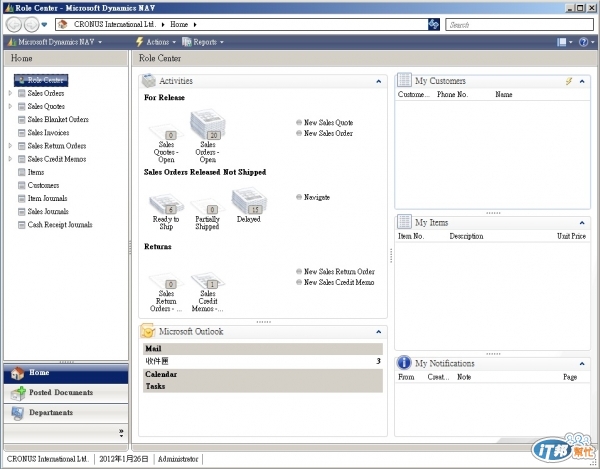Open Sales Return Orders list
The height and width of the screenshot is (469, 600).
pyautogui.click(x=57, y=146)
